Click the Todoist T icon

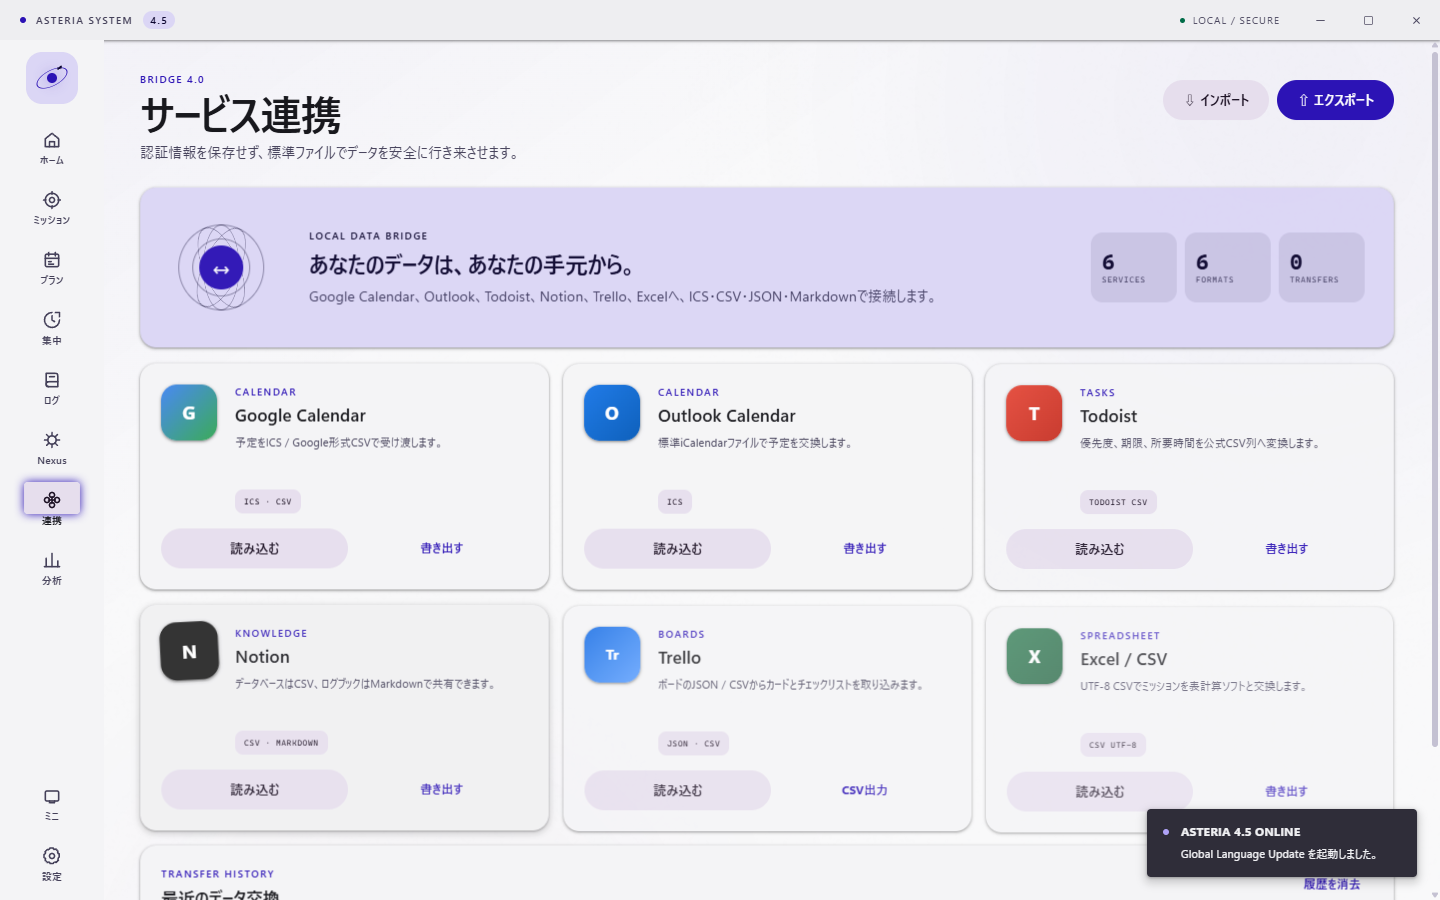(1034, 413)
